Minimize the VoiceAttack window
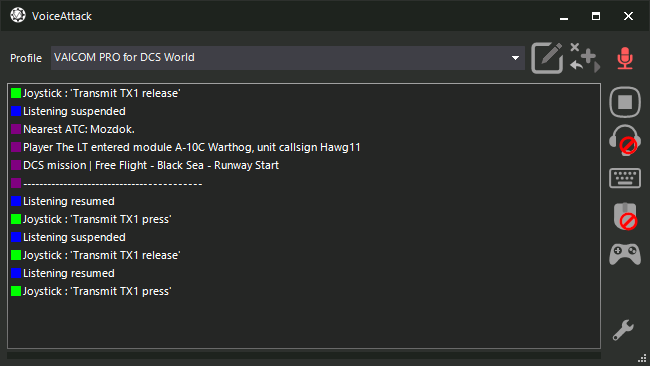This screenshot has width=650, height=366. [x=564, y=16]
